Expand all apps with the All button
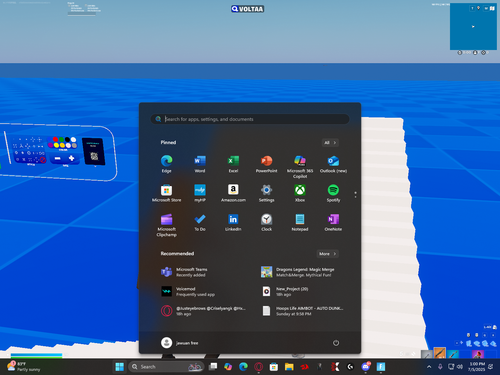This screenshot has width=500, height=375. pos(330,143)
